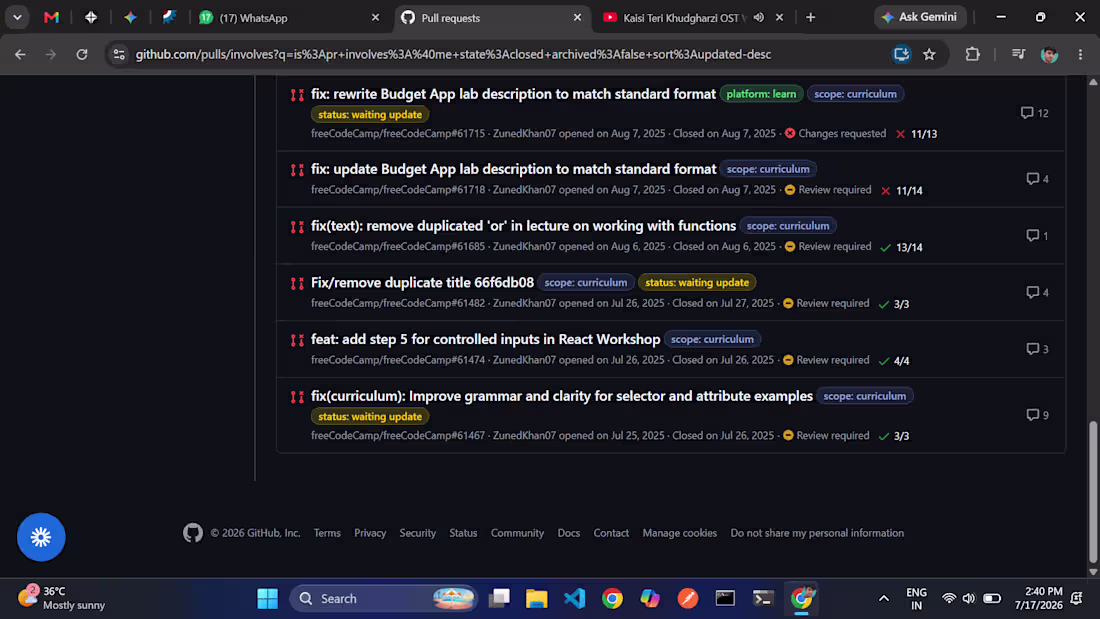Viewport: 1100px width, 619px height.
Task: Open the Docs footer link
Action: pyautogui.click(x=568, y=533)
